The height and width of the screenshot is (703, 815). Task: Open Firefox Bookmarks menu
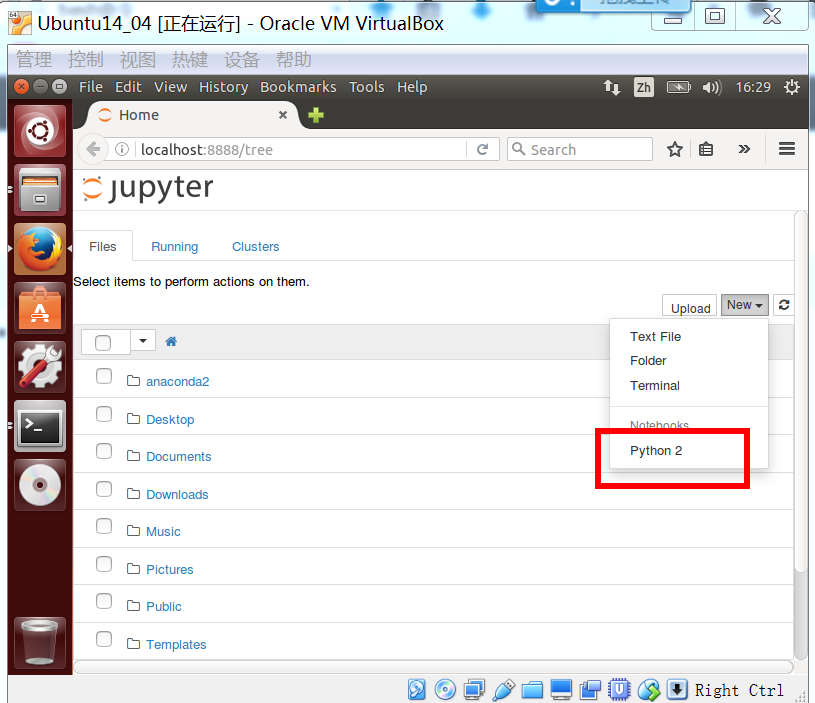298,87
